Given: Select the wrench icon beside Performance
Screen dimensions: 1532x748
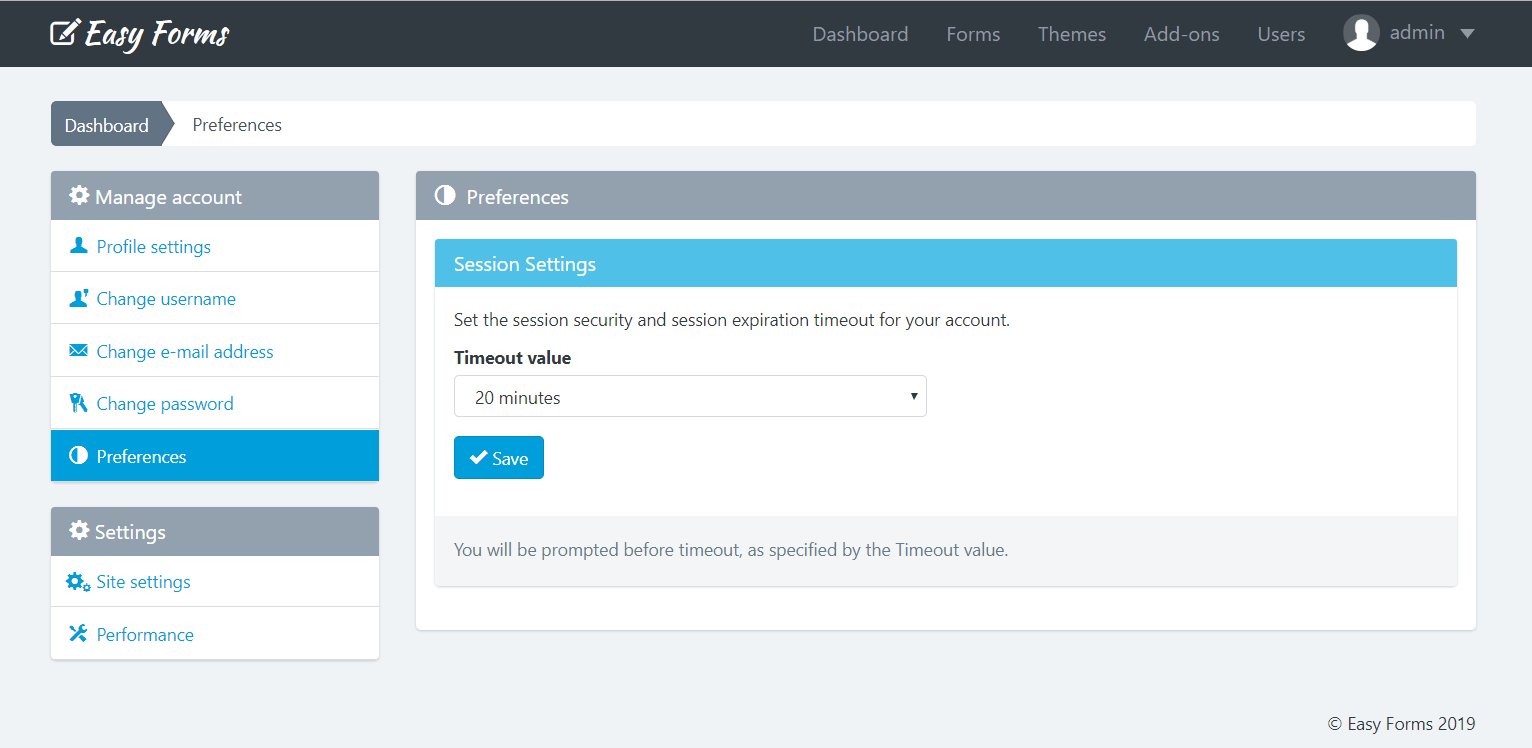Looking at the screenshot, I should 78,632.
